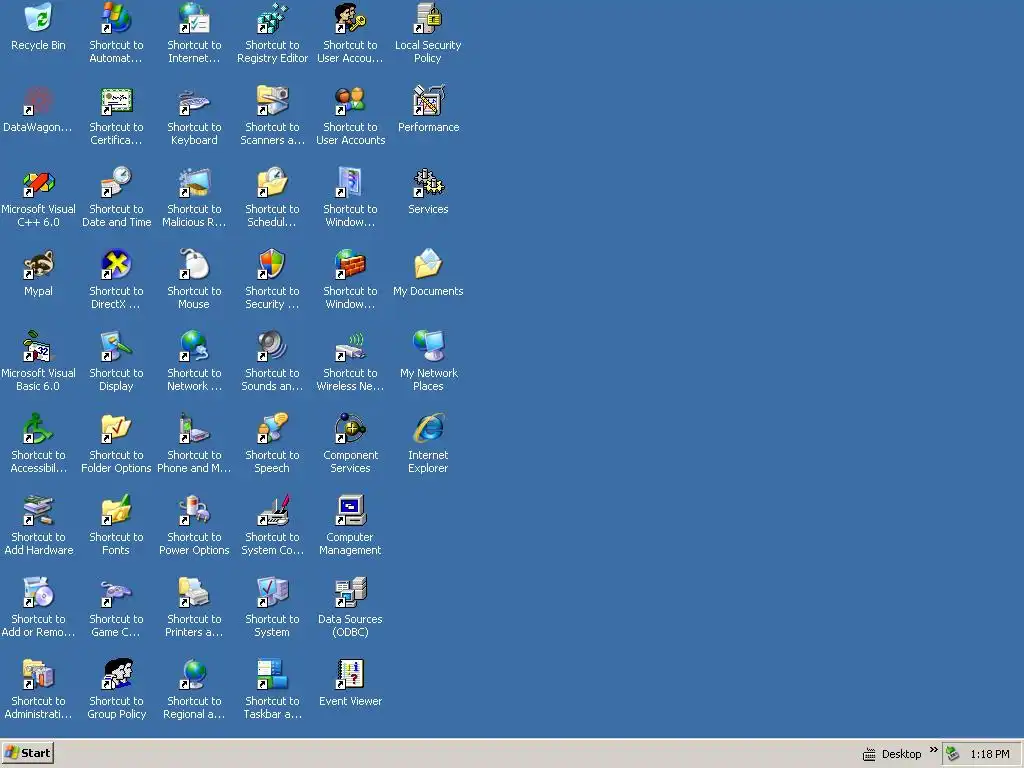Click Shortcut to DirectX icon
Screen dimensions: 1024x768
(x=116, y=264)
